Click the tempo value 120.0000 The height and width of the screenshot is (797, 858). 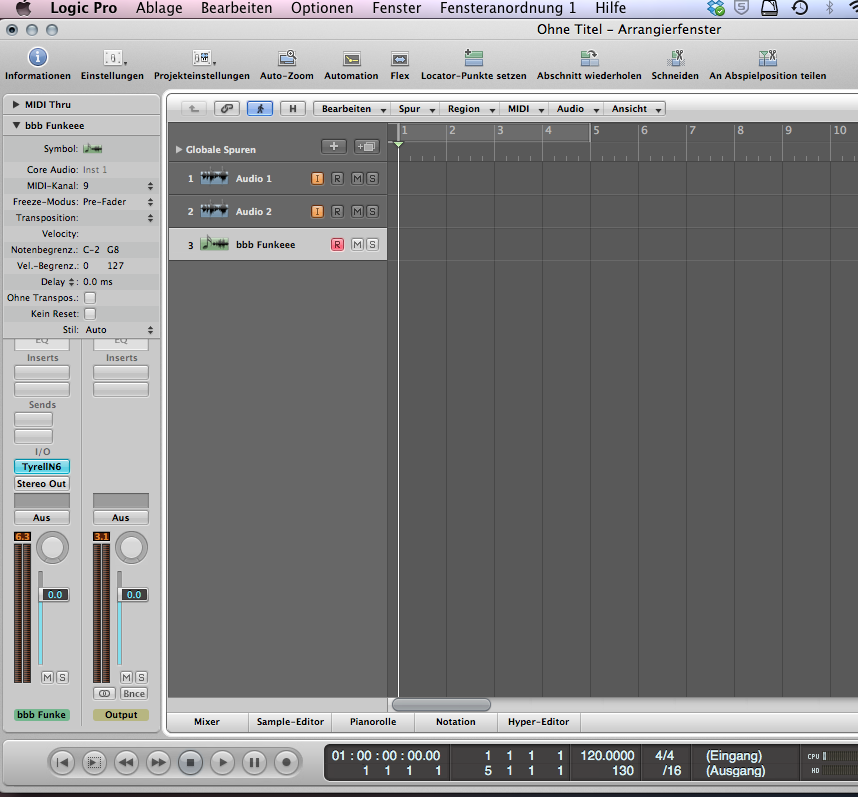coord(607,755)
